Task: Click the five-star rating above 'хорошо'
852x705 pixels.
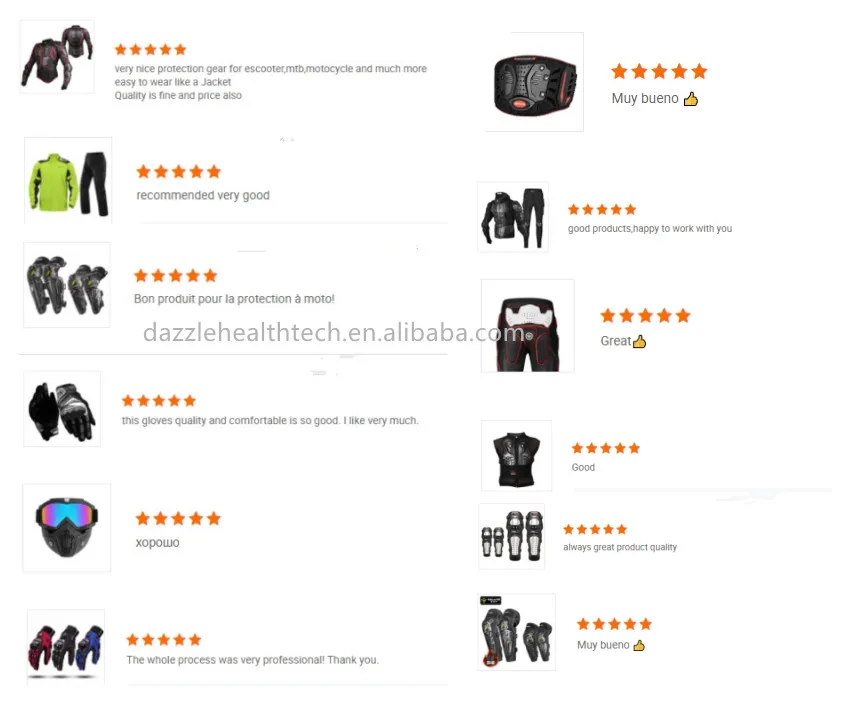Action: tap(178, 519)
